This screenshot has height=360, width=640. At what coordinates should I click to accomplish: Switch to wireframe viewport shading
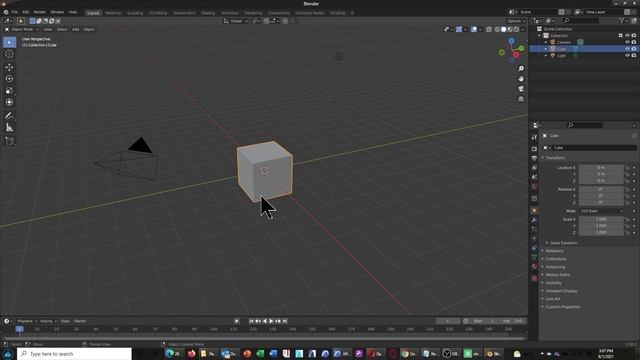coord(497,29)
